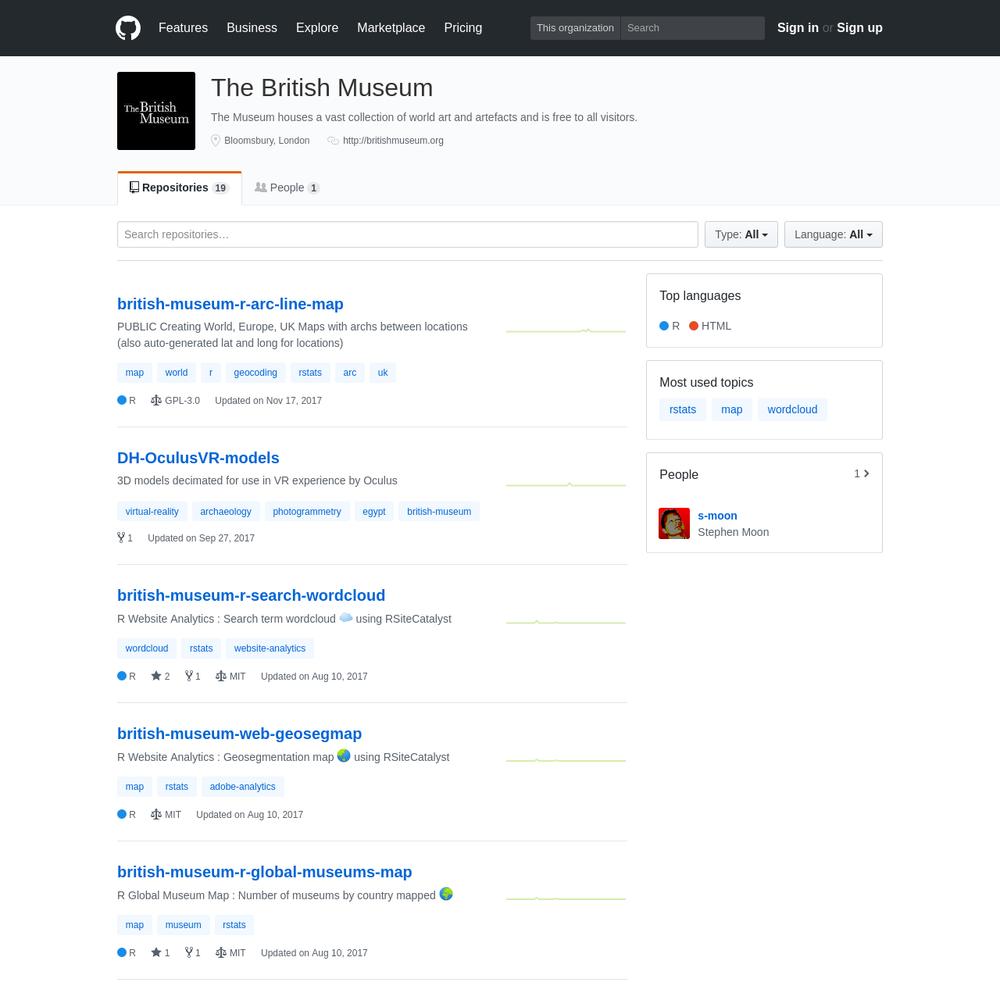Open Business in the top navigation
The height and width of the screenshot is (1000, 1000).
pyautogui.click(x=252, y=28)
